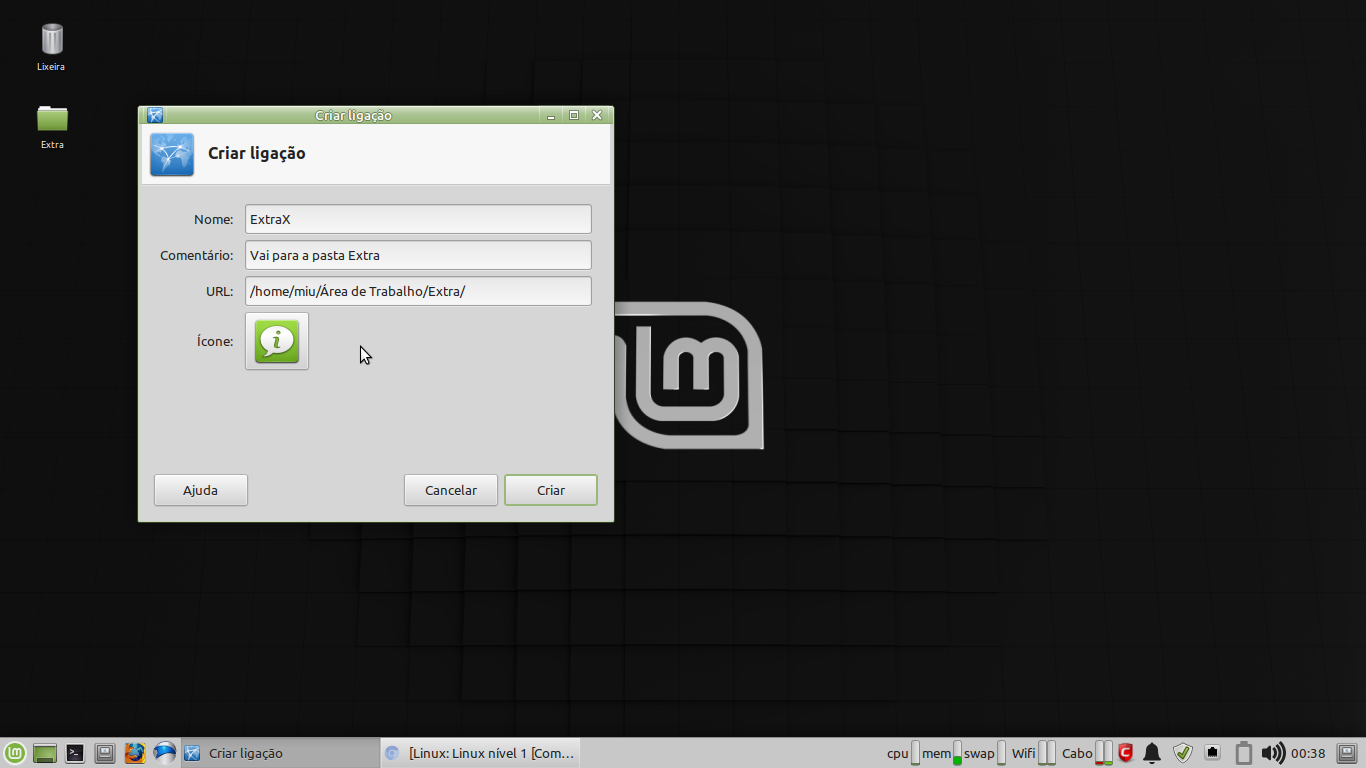Screen dimensions: 1366x768
Task: Click the URL input field
Action: pyautogui.click(x=418, y=291)
